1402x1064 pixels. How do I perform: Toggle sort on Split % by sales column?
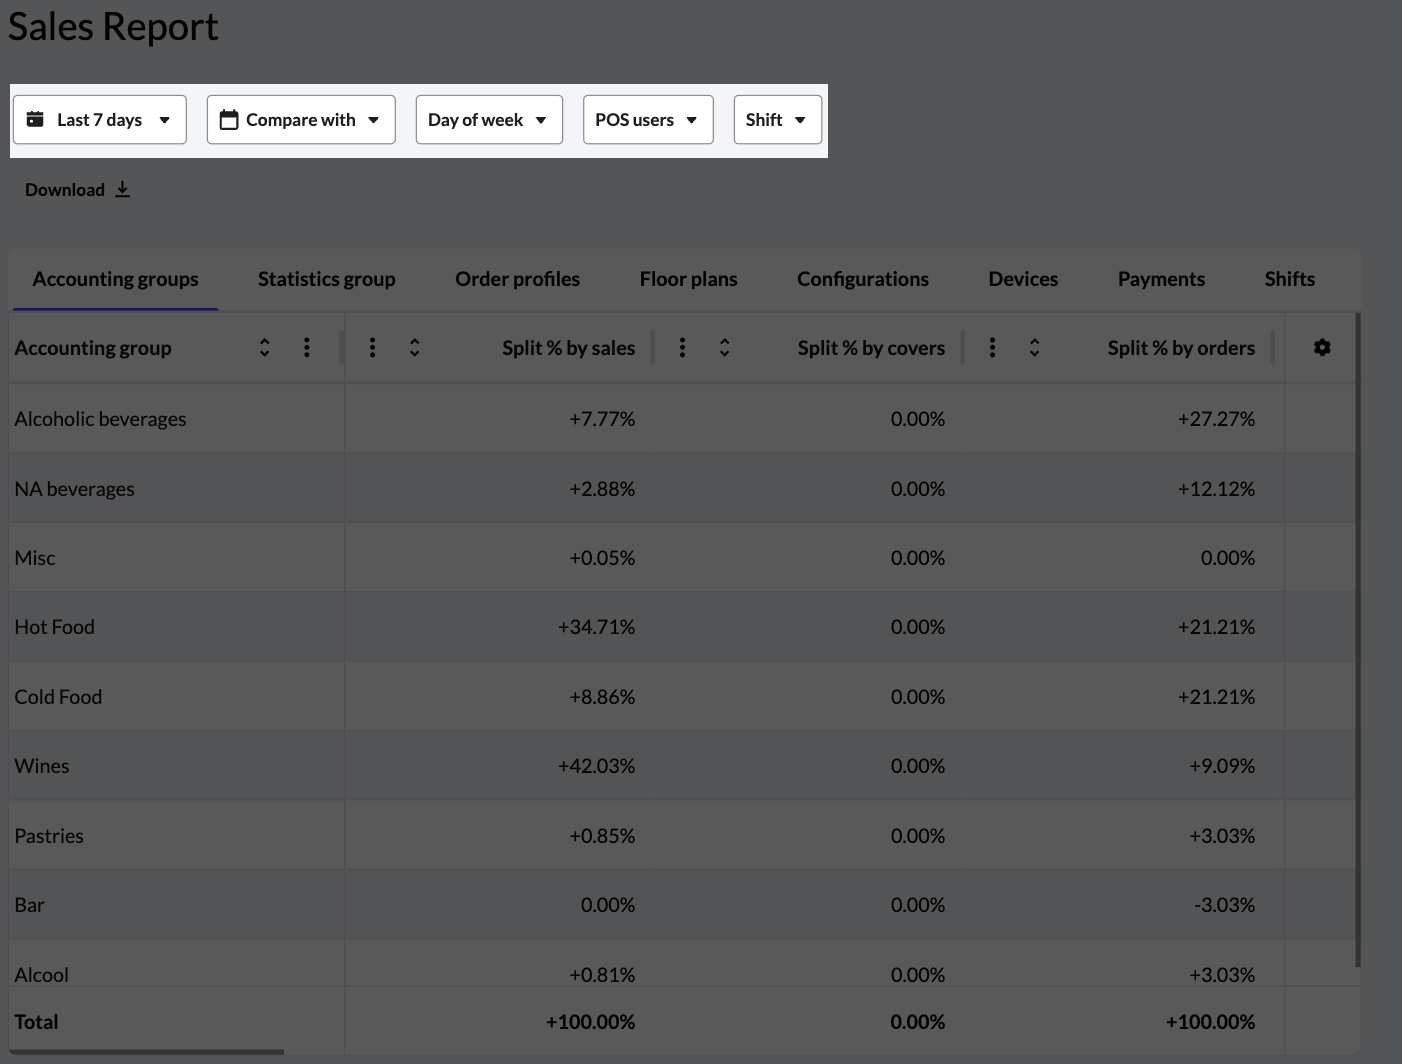tap(414, 347)
